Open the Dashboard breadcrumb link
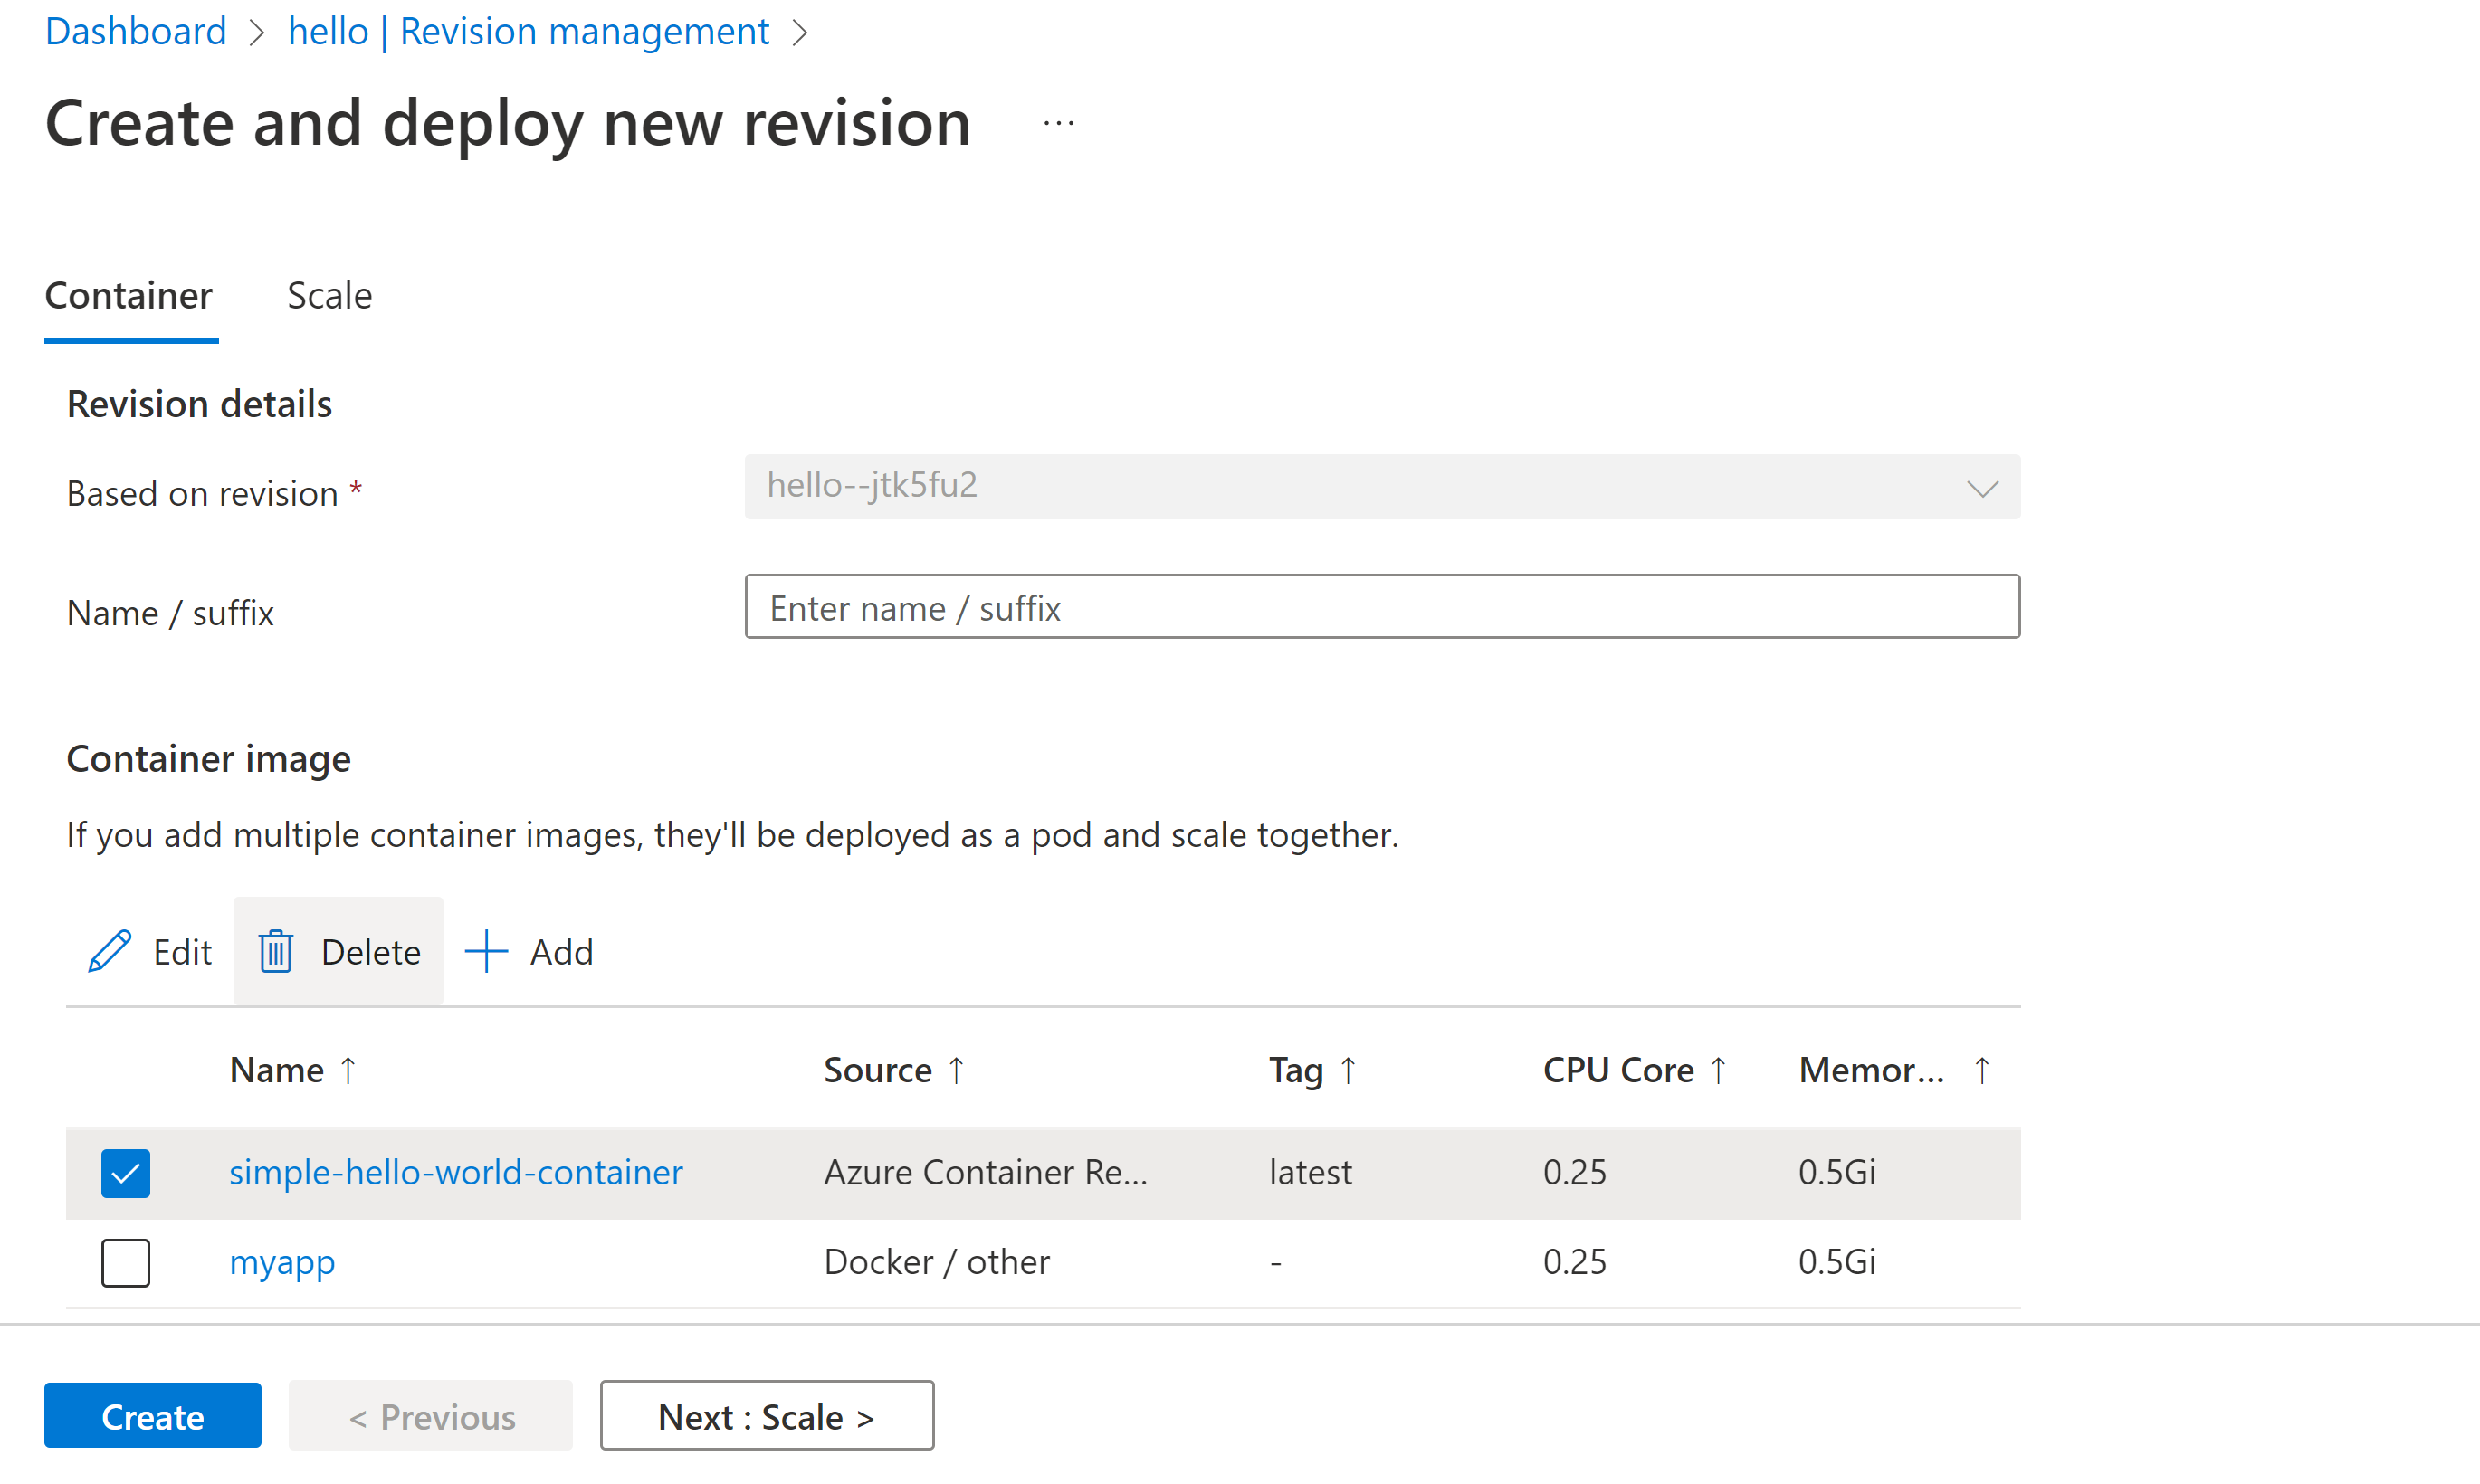The height and width of the screenshot is (1484, 2480). [135, 31]
